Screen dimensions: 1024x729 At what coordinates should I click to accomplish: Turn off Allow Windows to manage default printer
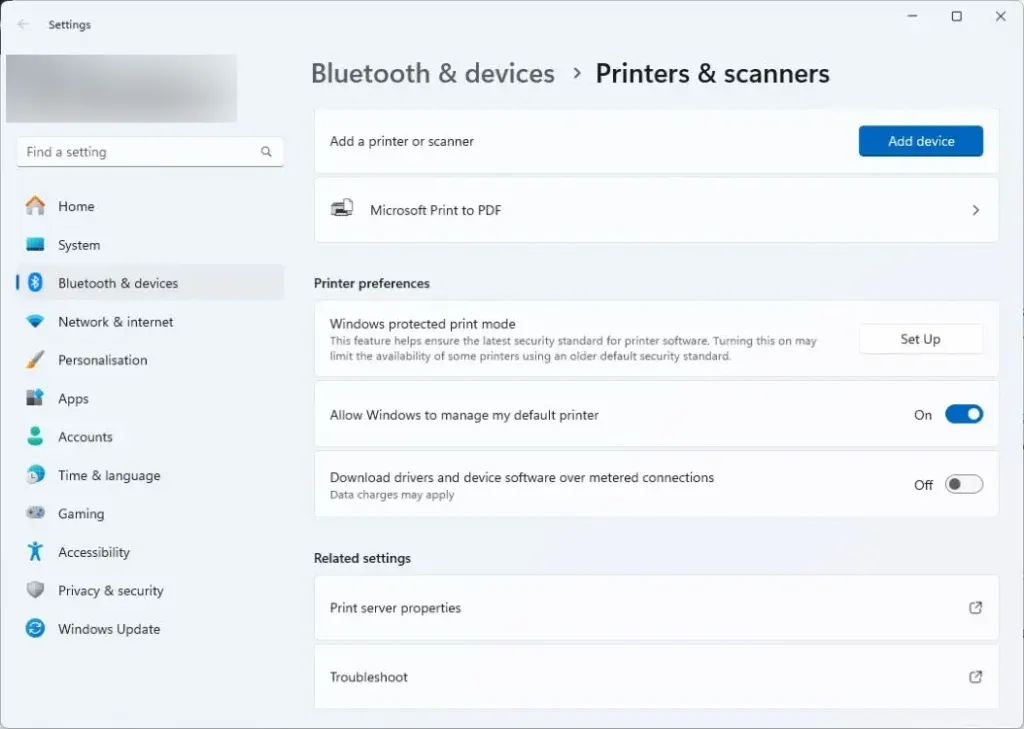pos(964,415)
